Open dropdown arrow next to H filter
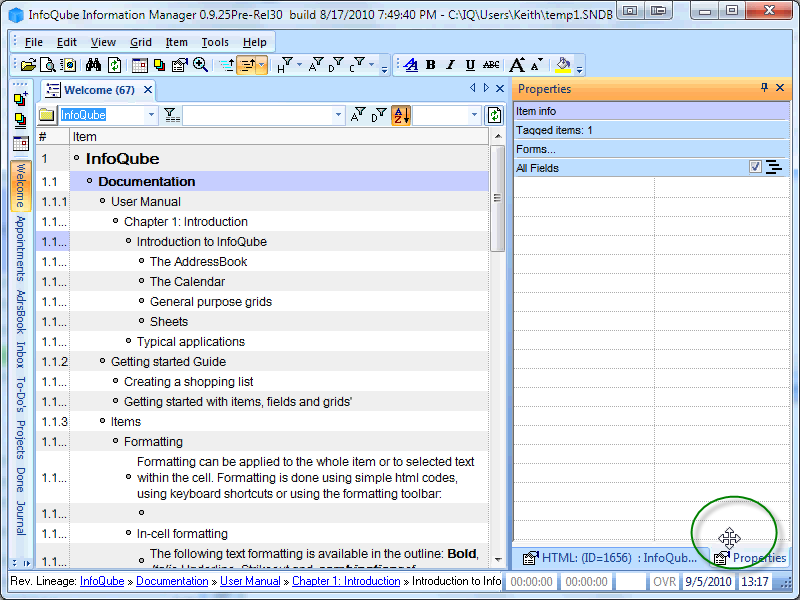Viewport: 800px width, 600px height. [x=299, y=65]
